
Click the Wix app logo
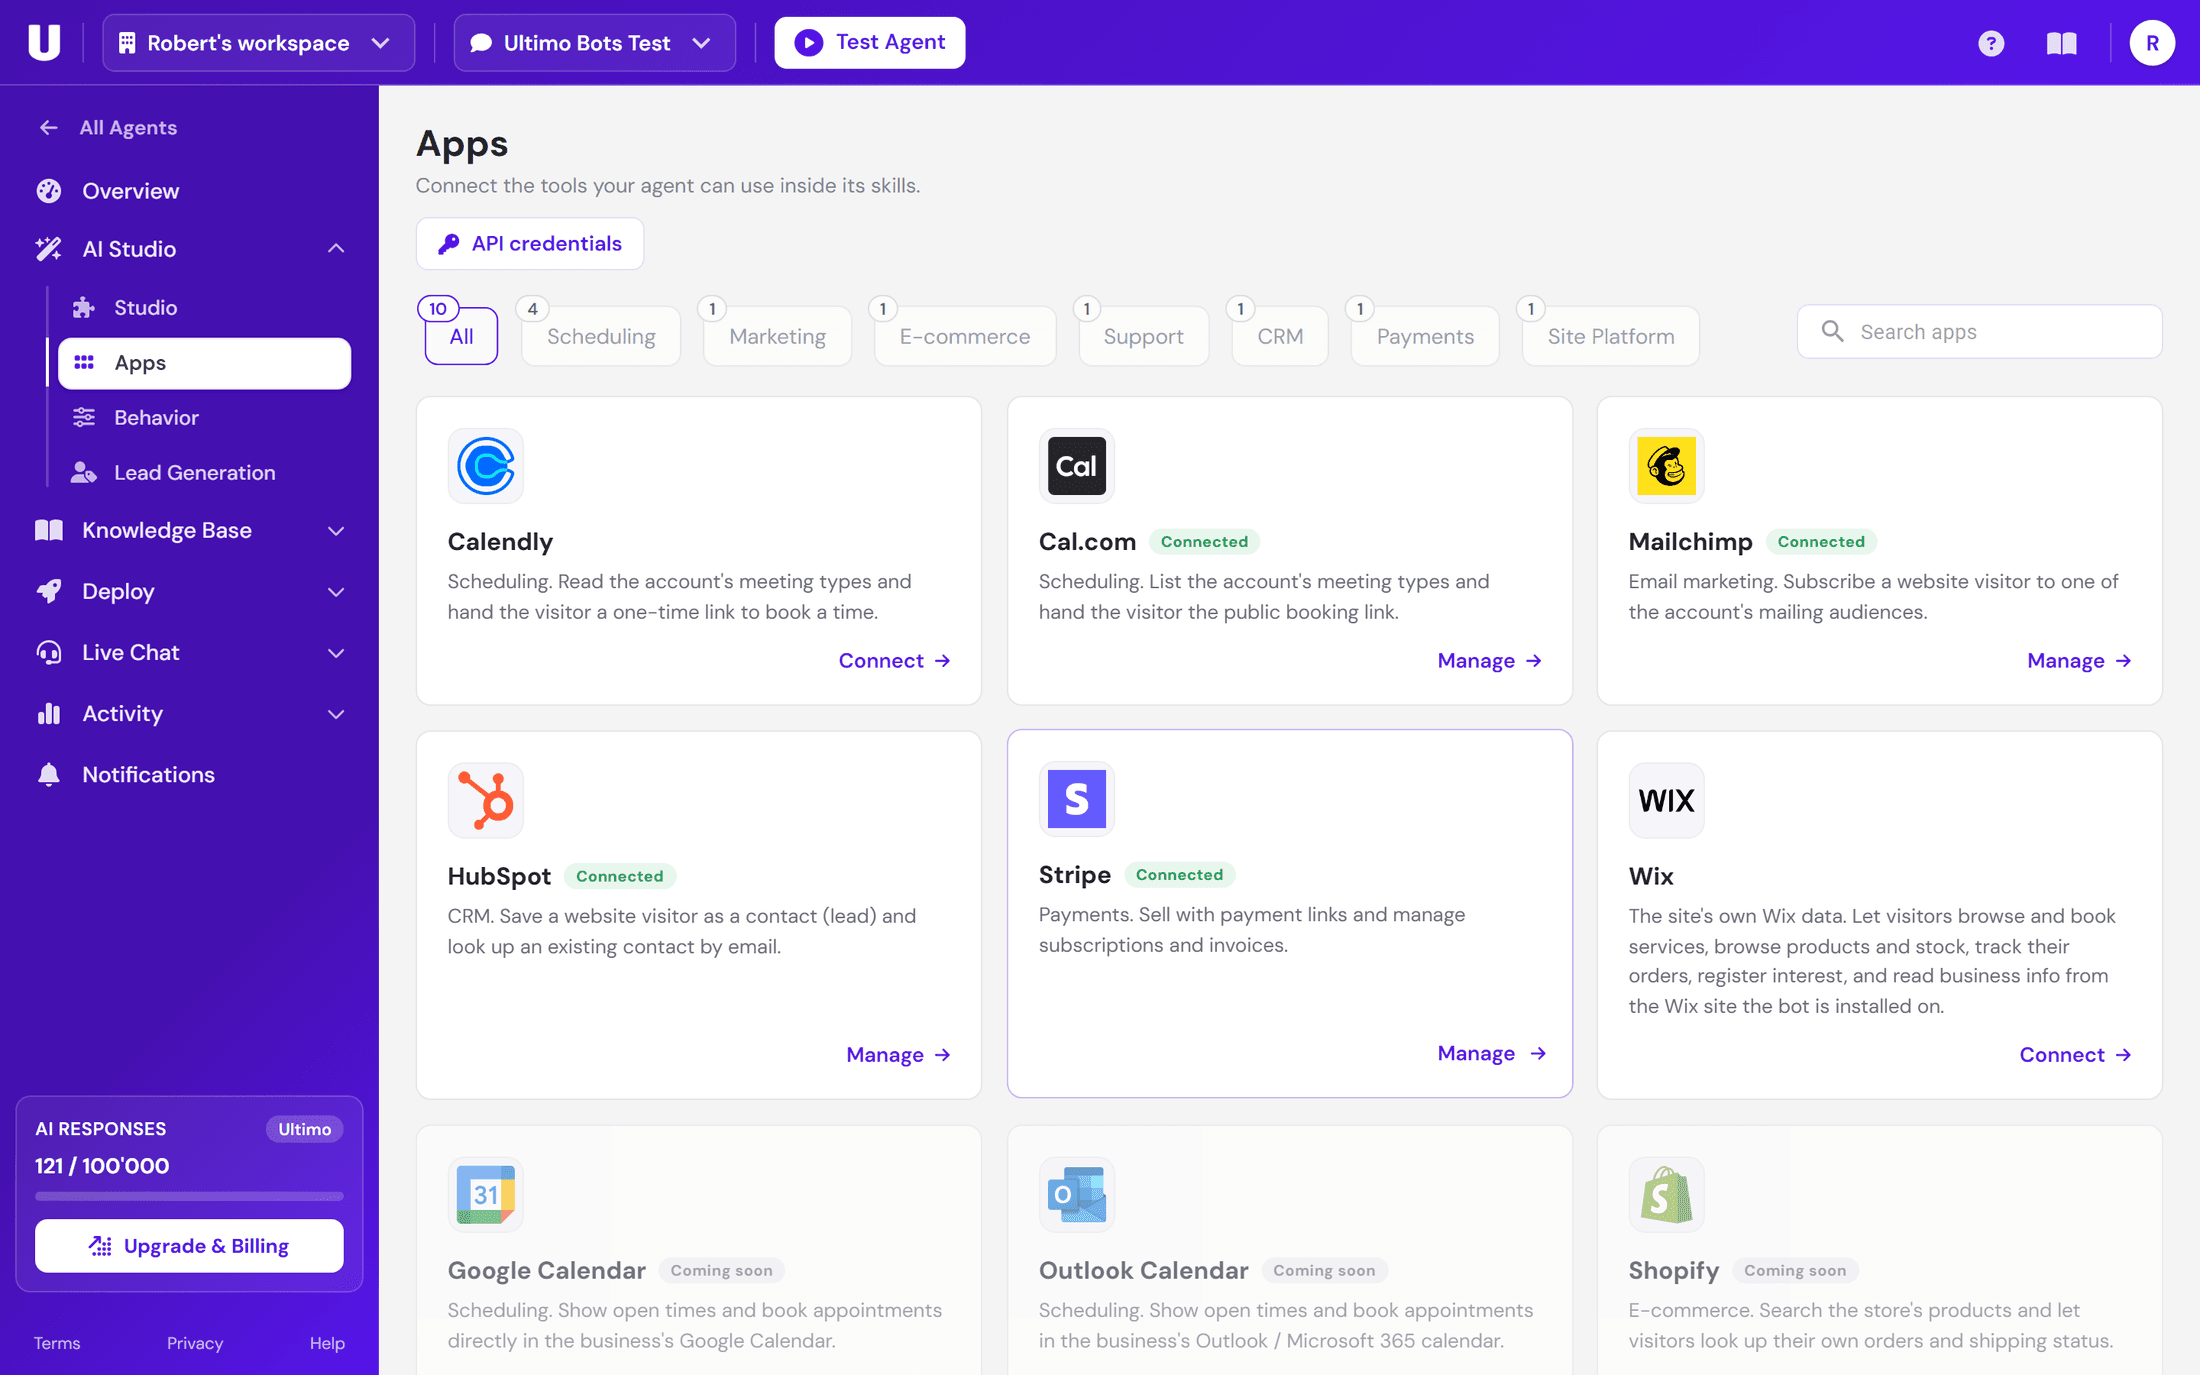pyautogui.click(x=1666, y=800)
